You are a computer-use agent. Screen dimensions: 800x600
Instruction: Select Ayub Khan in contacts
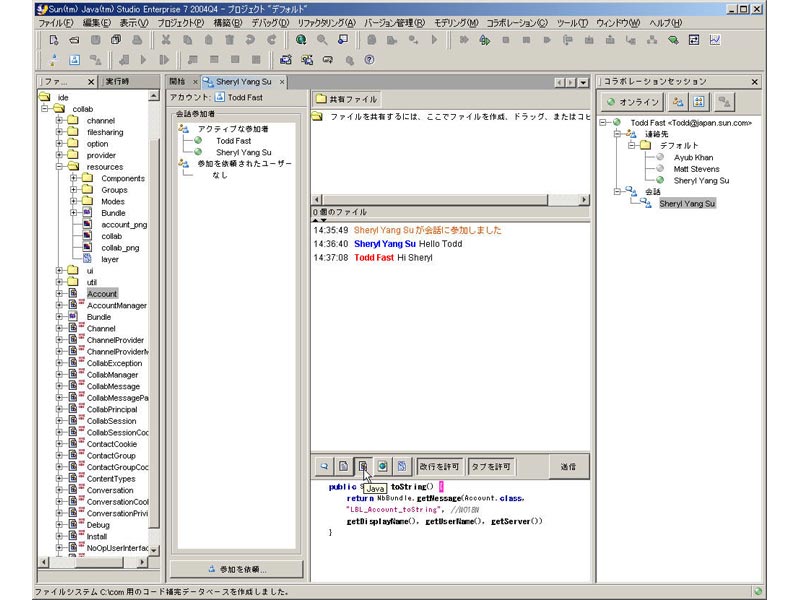tap(693, 158)
